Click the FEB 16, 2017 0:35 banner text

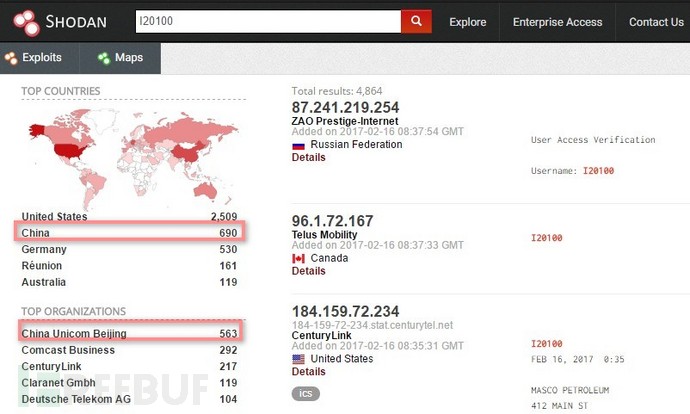coord(578,359)
